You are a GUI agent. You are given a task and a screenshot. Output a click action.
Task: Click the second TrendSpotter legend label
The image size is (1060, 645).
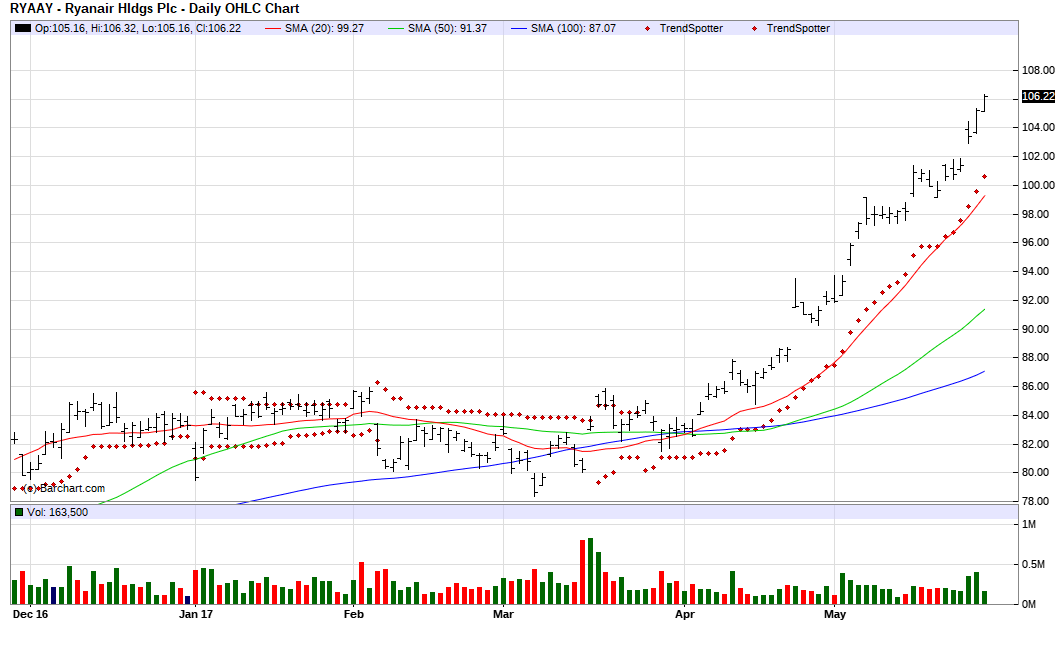tap(798, 28)
